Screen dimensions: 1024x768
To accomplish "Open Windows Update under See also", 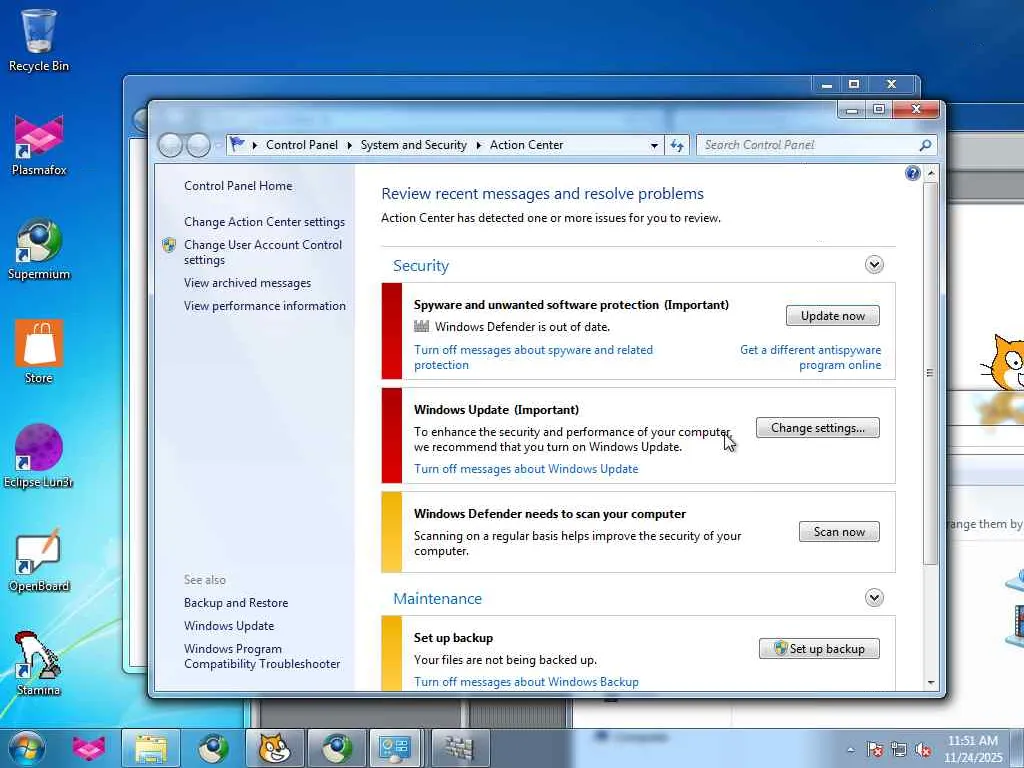I will click(229, 626).
